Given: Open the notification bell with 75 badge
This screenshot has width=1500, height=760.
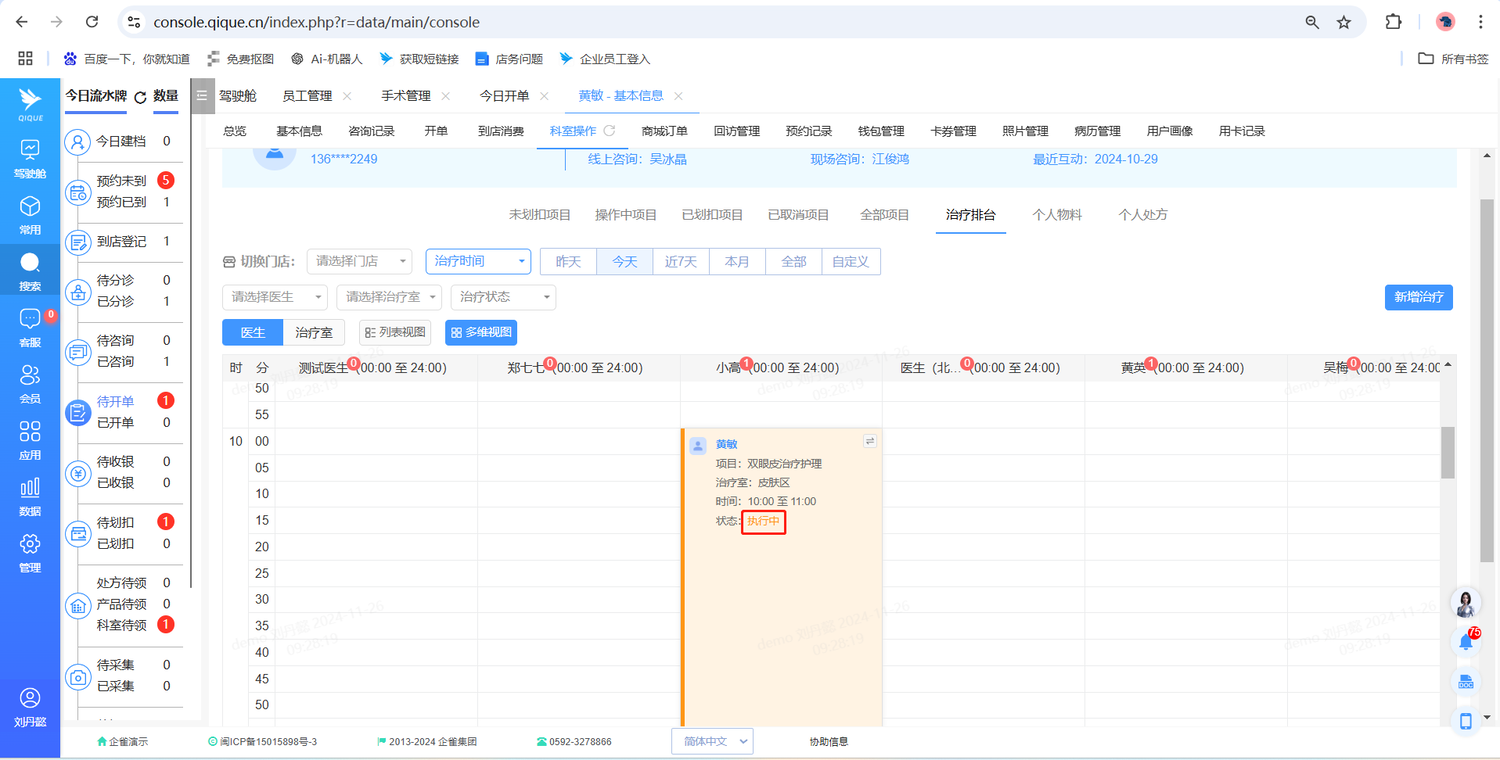Looking at the screenshot, I should coord(1466,642).
